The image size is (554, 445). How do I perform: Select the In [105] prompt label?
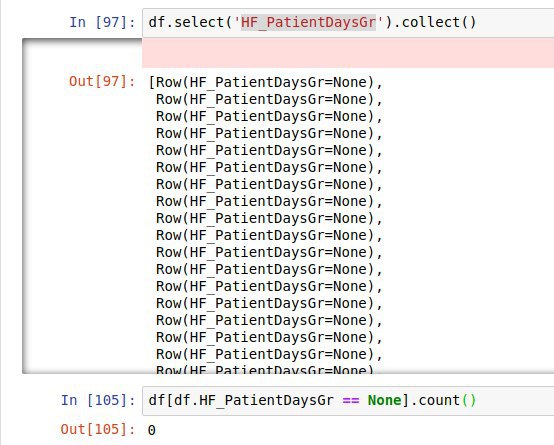98,400
